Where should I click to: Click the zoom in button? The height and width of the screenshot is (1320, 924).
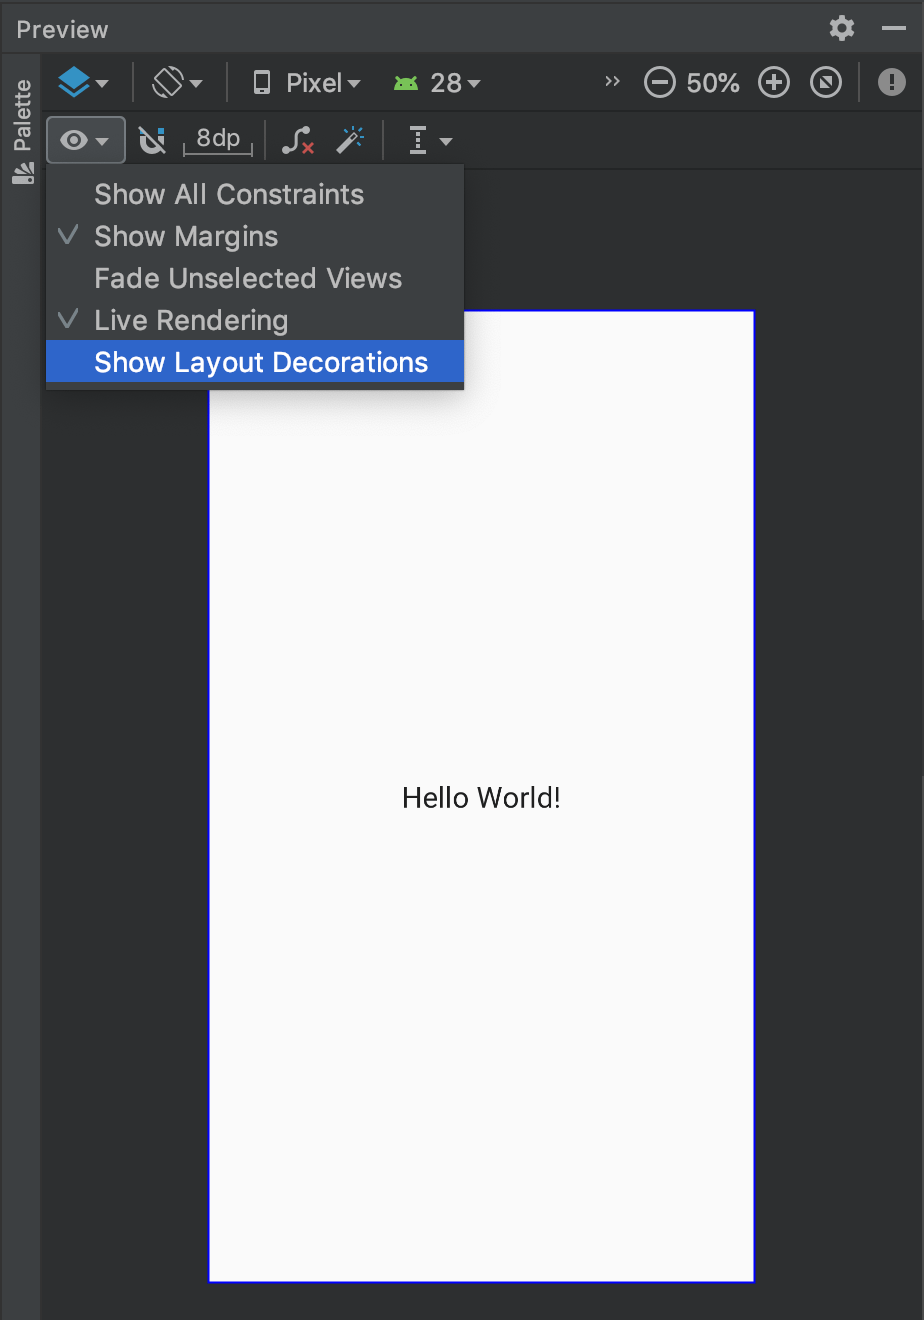click(x=773, y=82)
